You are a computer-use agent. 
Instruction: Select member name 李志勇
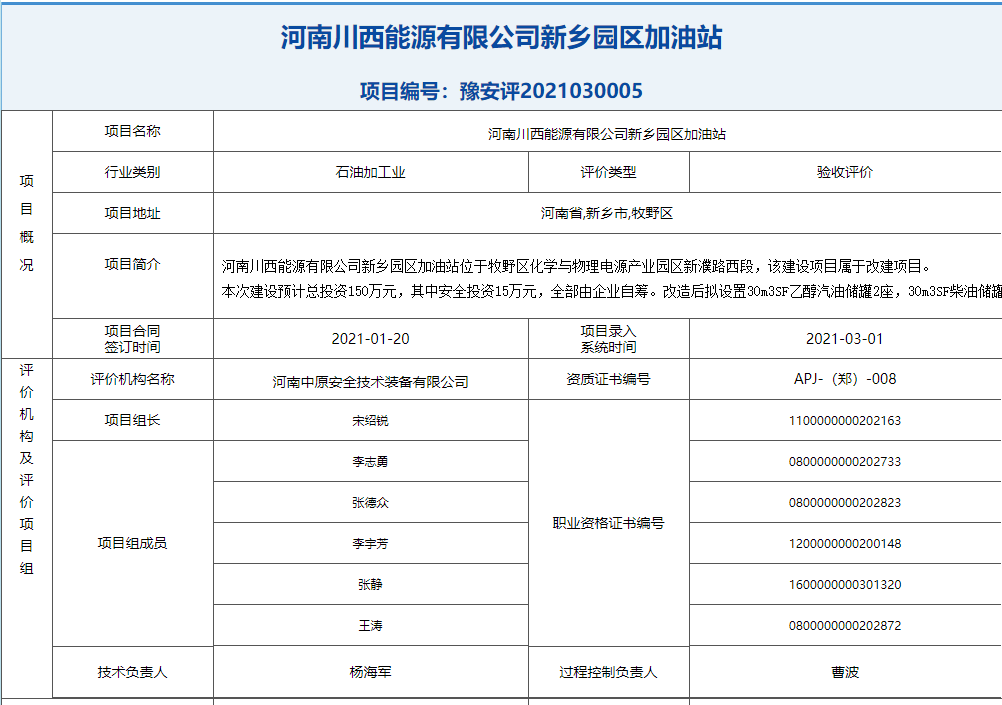(x=371, y=461)
